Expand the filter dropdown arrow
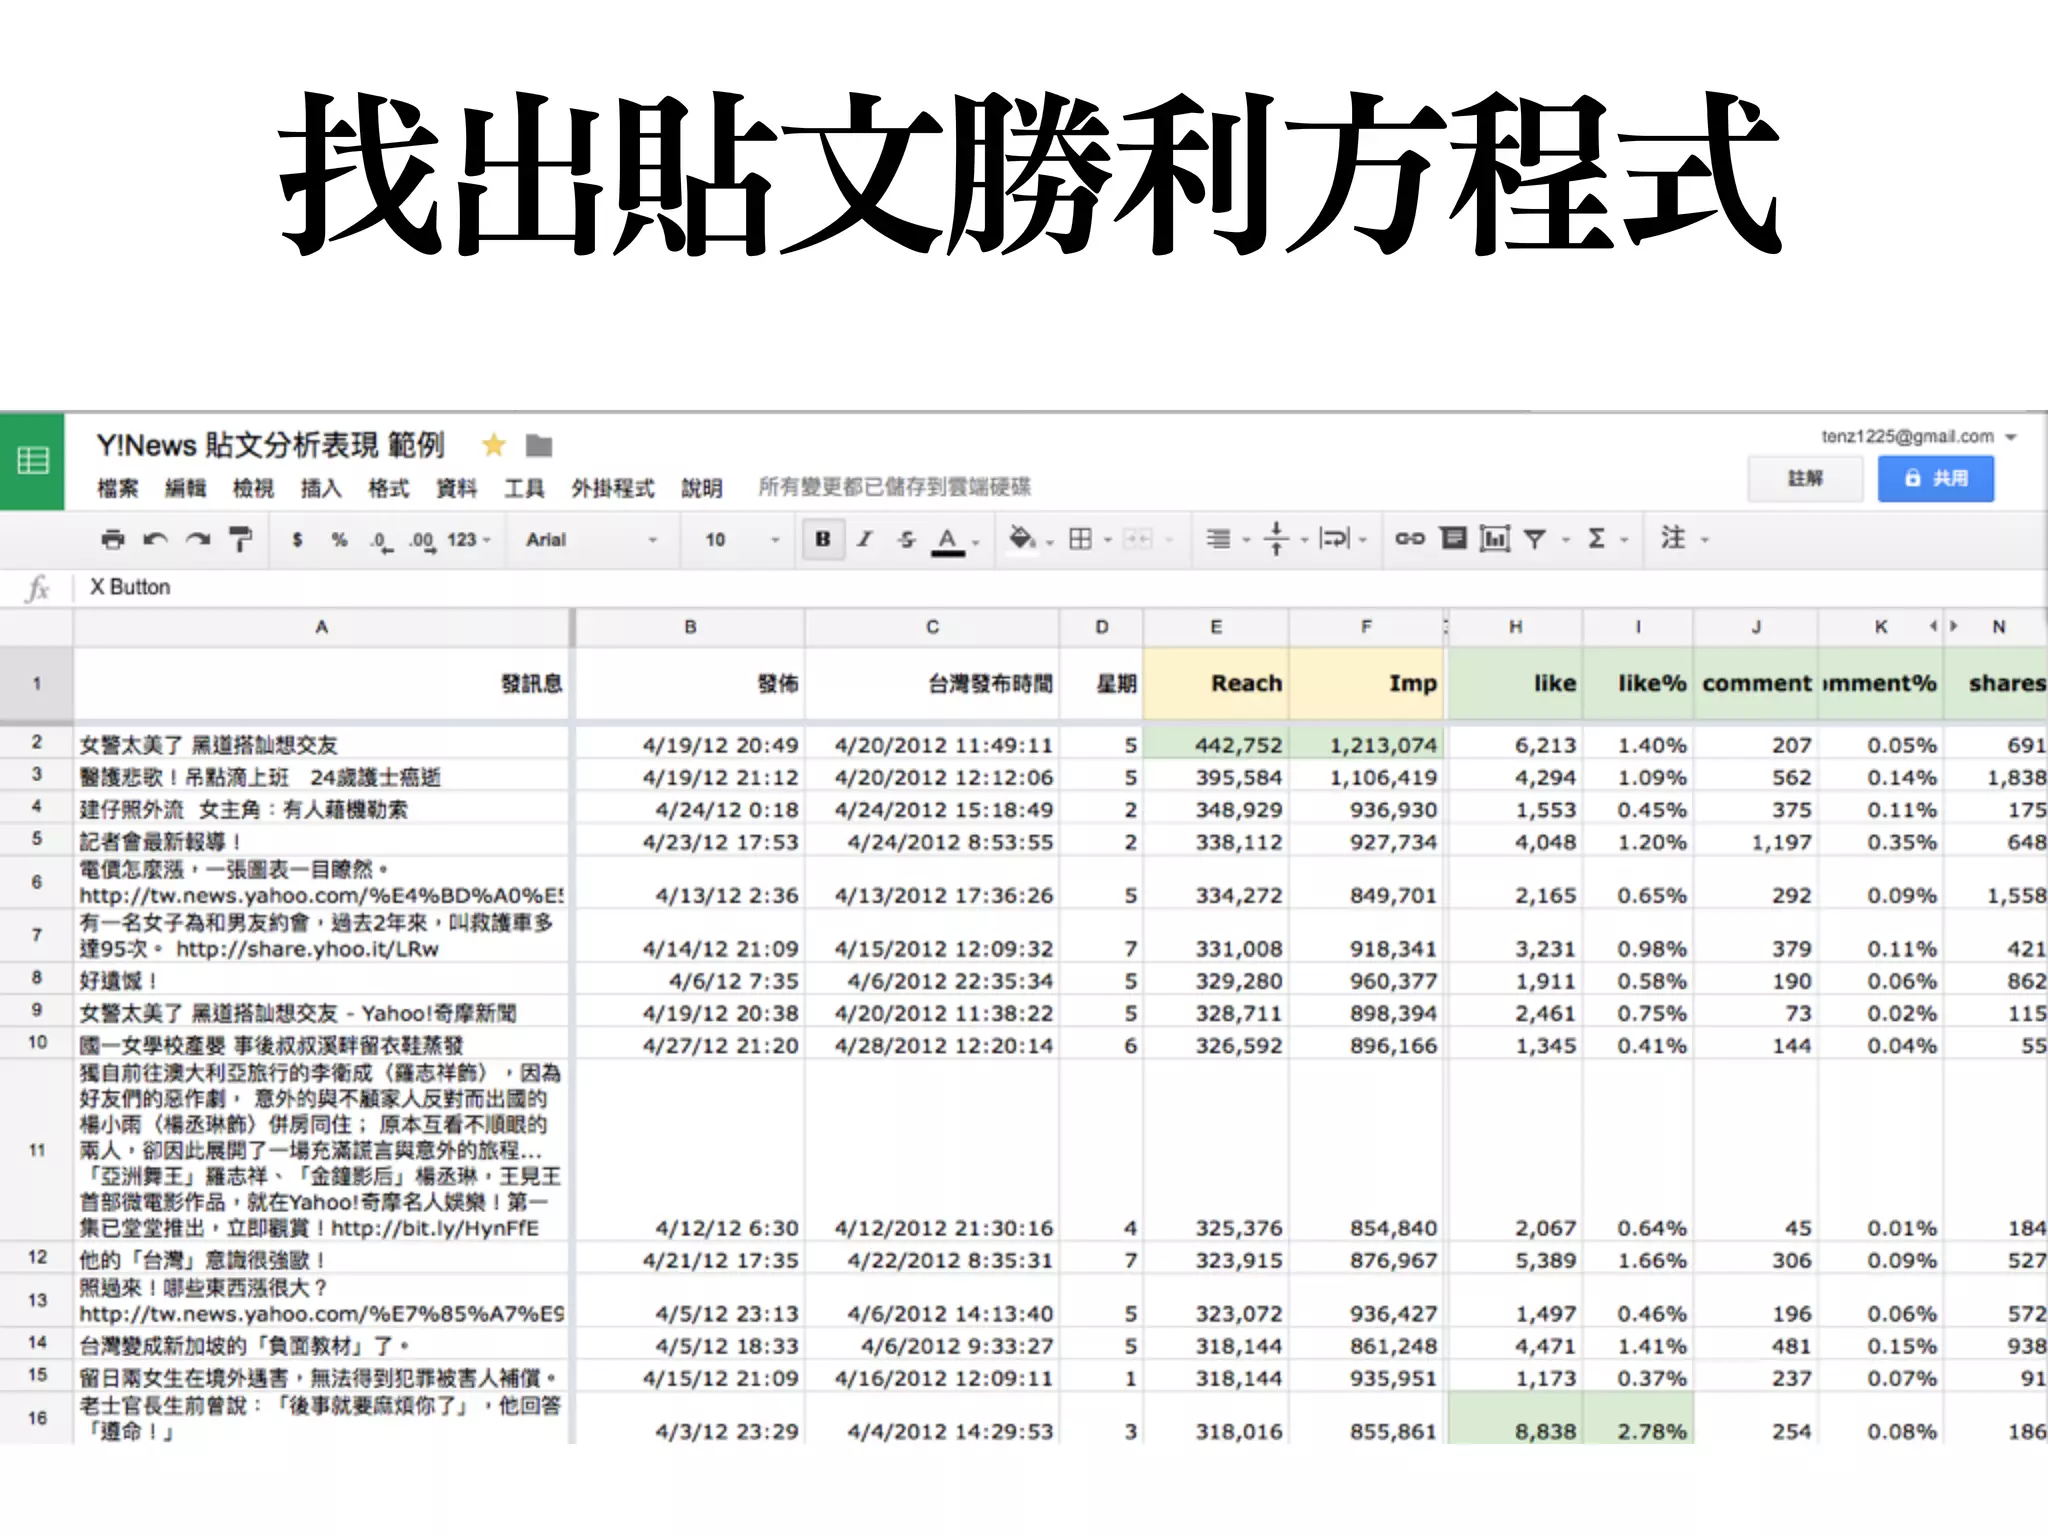This screenshot has width=2048, height=1536. point(1565,540)
